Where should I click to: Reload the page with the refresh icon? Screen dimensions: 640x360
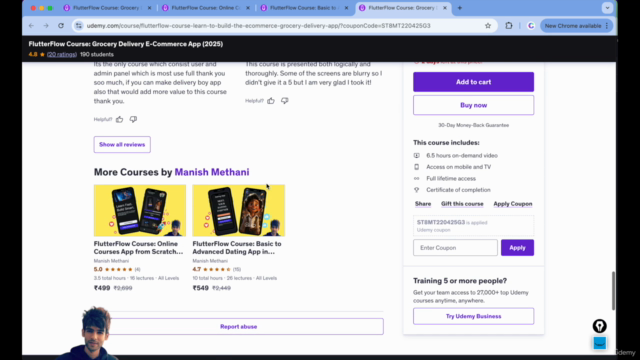pyautogui.click(x=61, y=26)
